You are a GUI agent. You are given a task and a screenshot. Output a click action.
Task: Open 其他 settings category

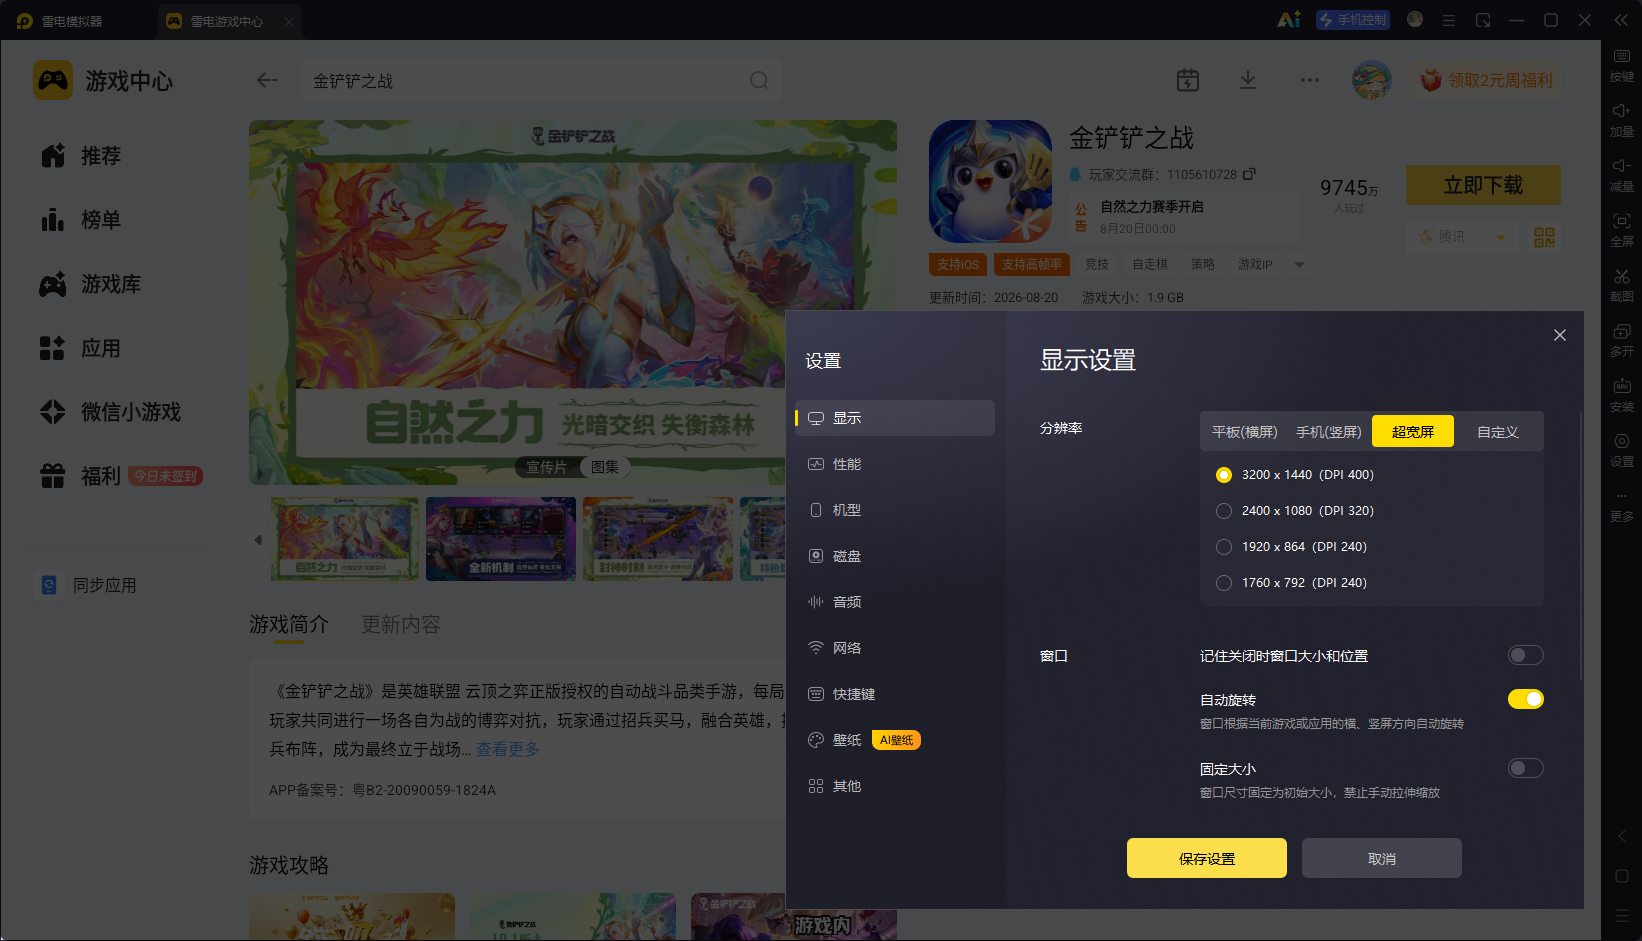(x=895, y=786)
